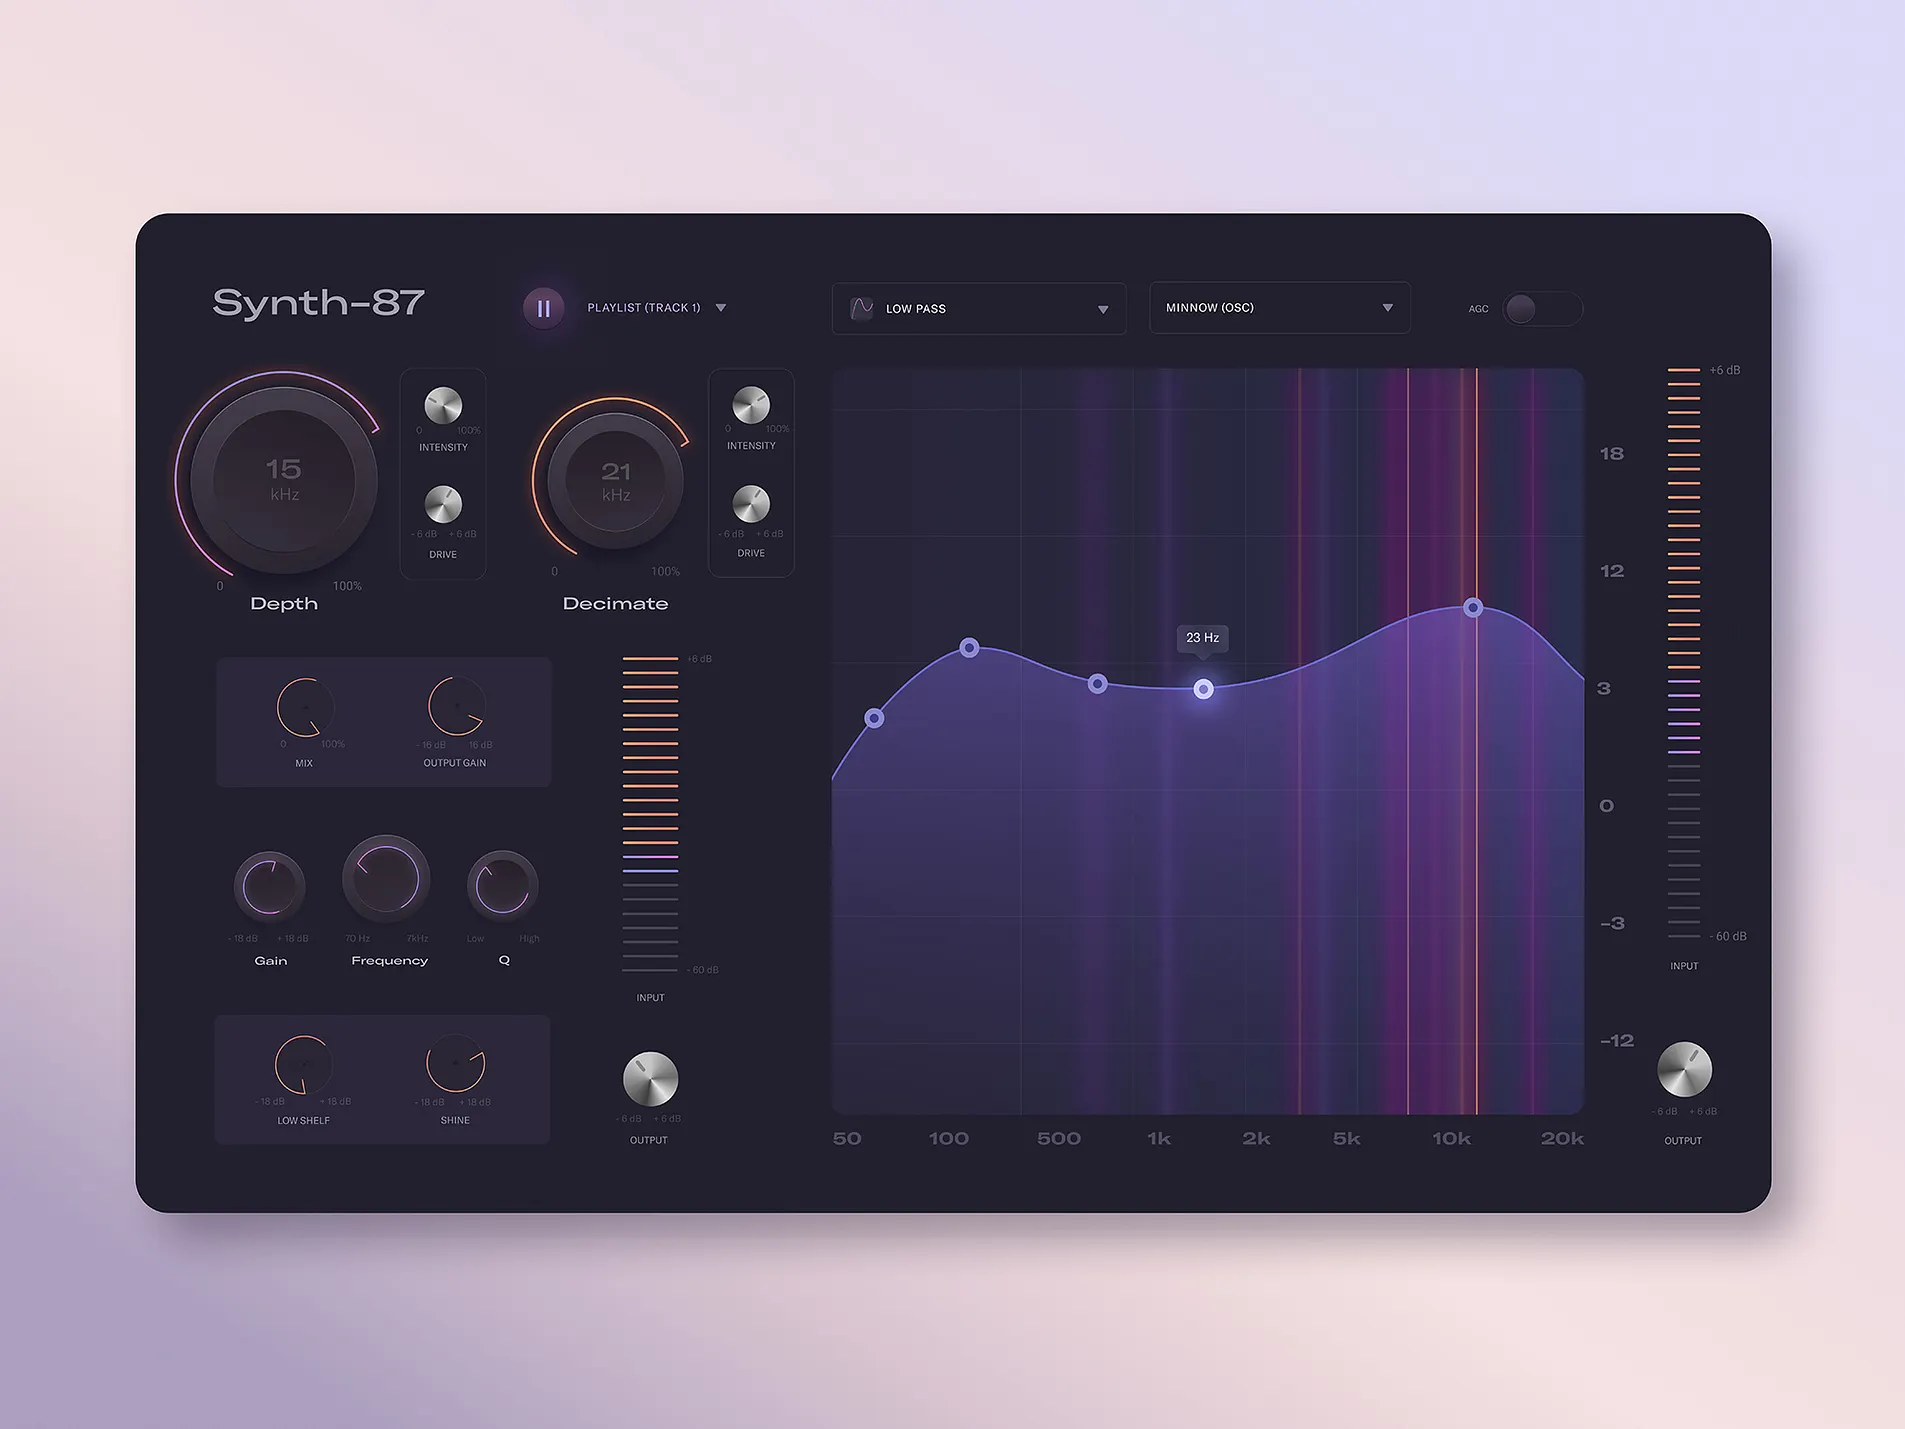Click the "Decimate" label text
The height and width of the screenshot is (1429, 1905).
[615, 604]
